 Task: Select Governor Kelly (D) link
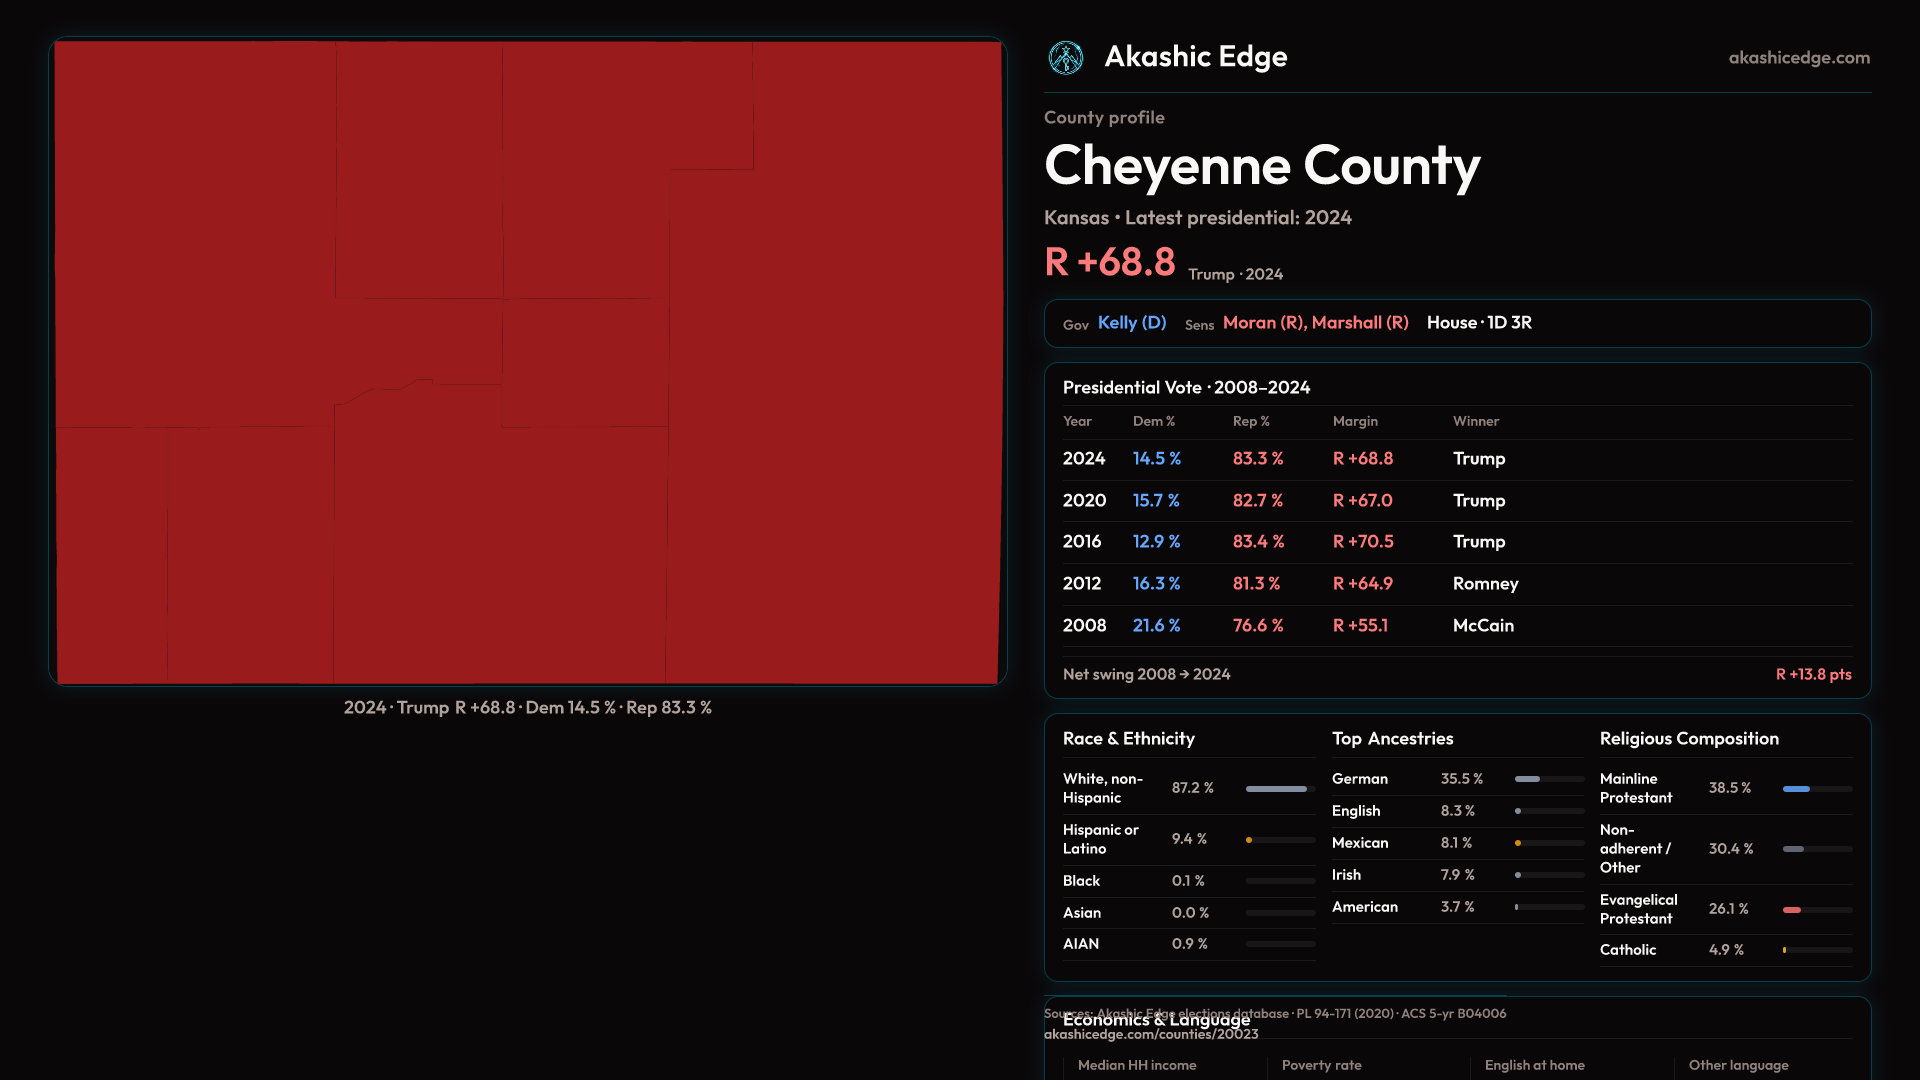point(1131,323)
